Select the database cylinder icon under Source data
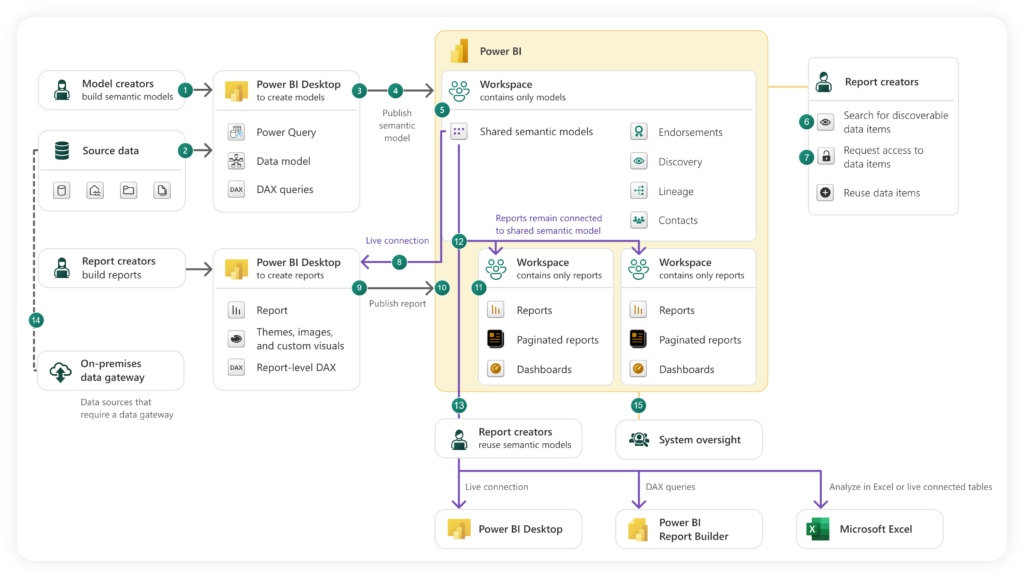This screenshot has width=1024, height=578. tap(61, 189)
